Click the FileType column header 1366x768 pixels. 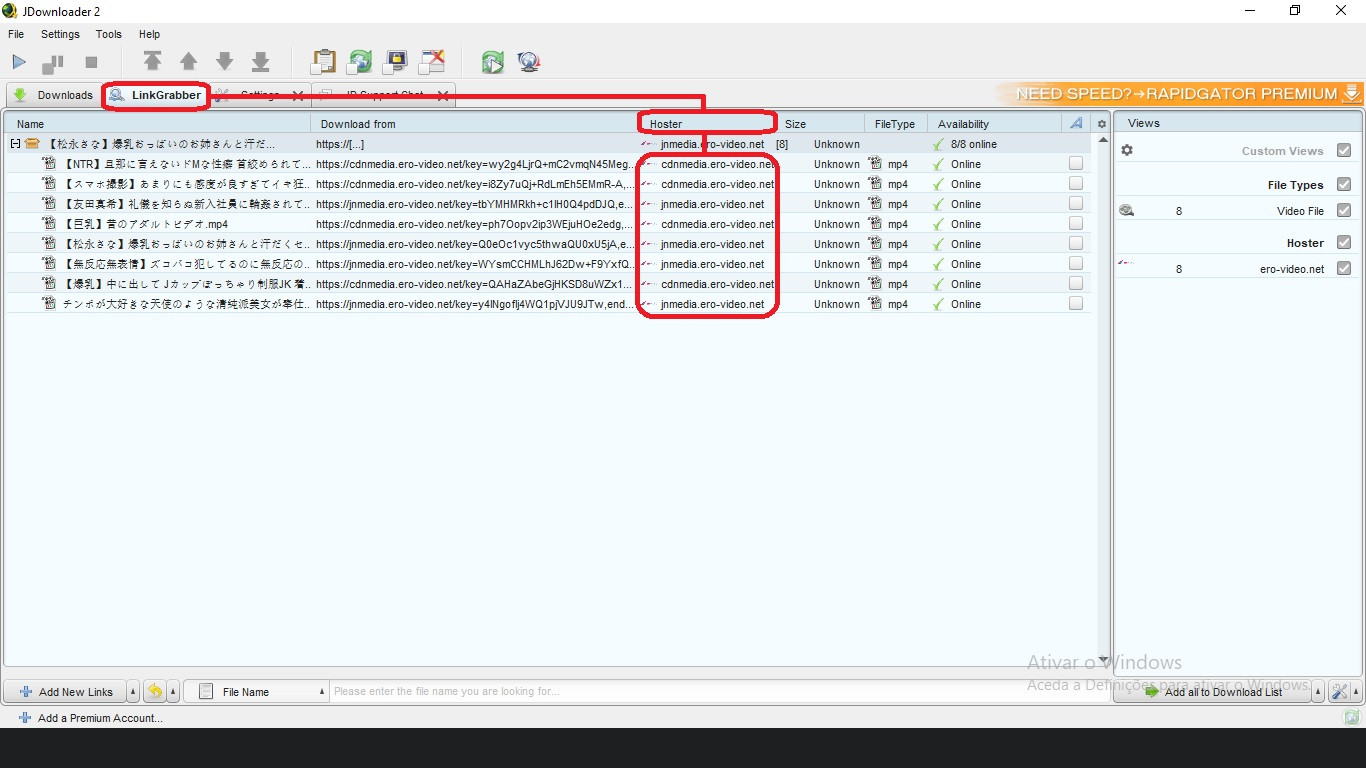point(895,124)
